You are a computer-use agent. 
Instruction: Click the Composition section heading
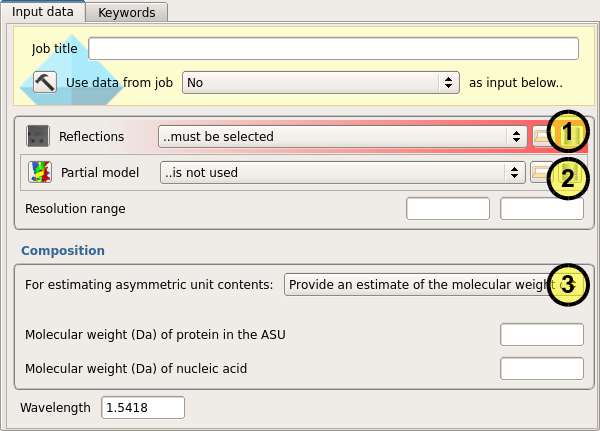click(x=63, y=250)
